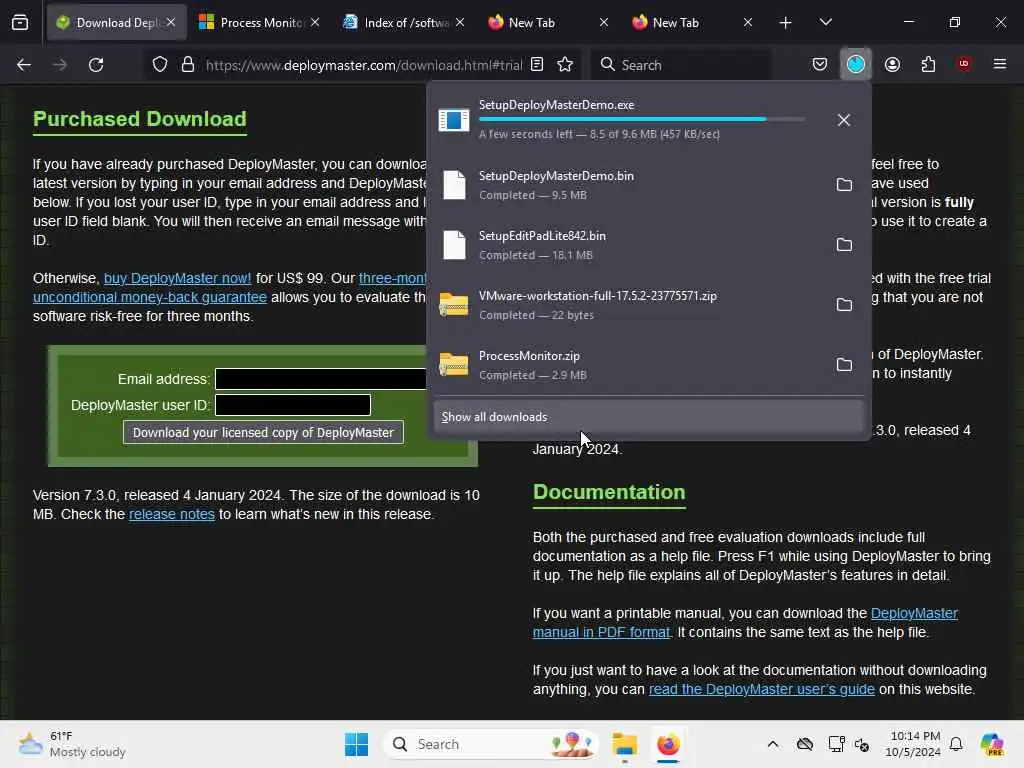Show SetupDeployMasterDemo.bin in folder
Image resolution: width=1024 pixels, height=768 pixels.
tap(844, 185)
